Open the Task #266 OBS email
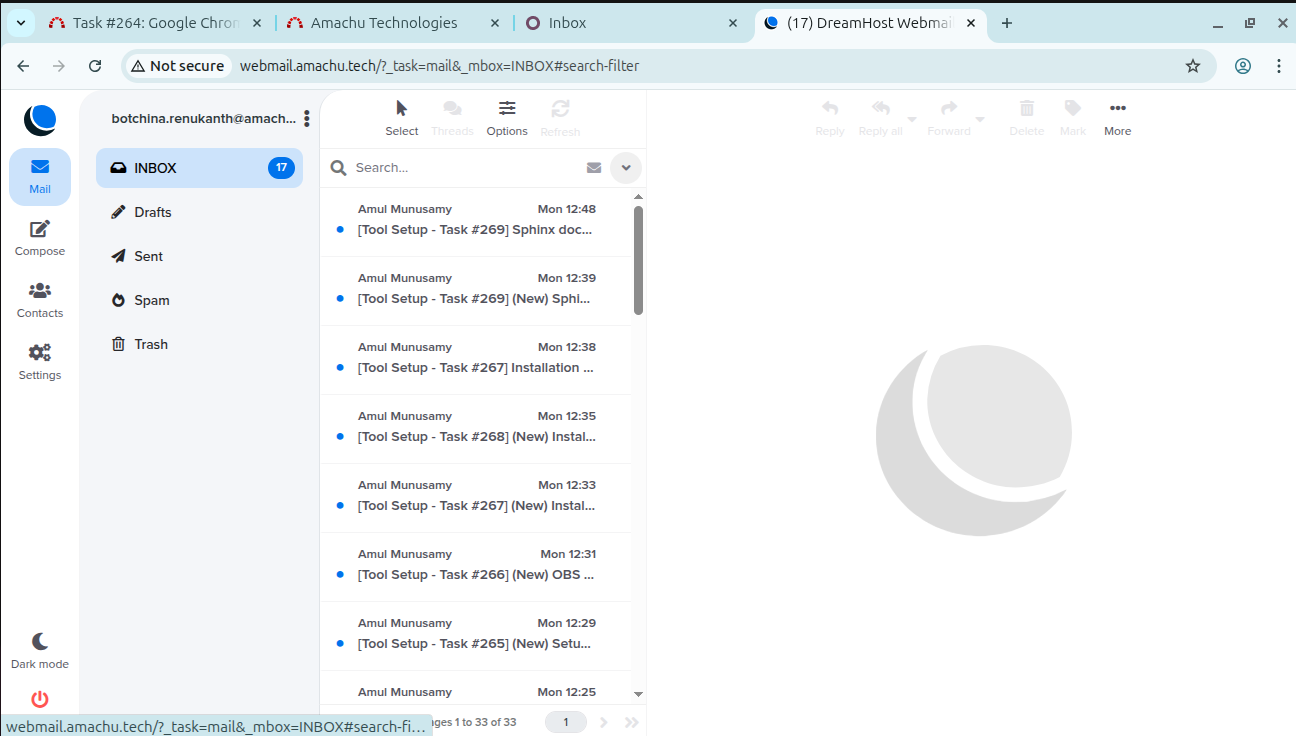1296x736 pixels. pos(475,574)
